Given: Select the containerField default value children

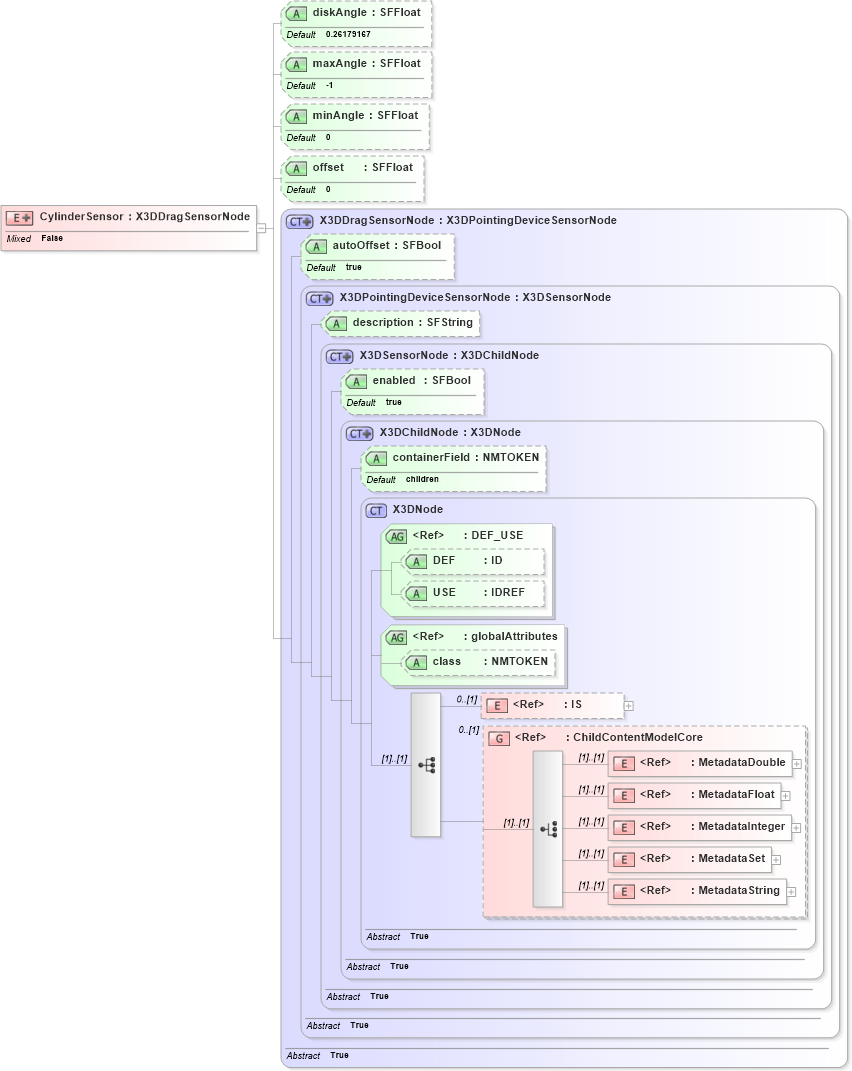Looking at the screenshot, I should 422,479.
